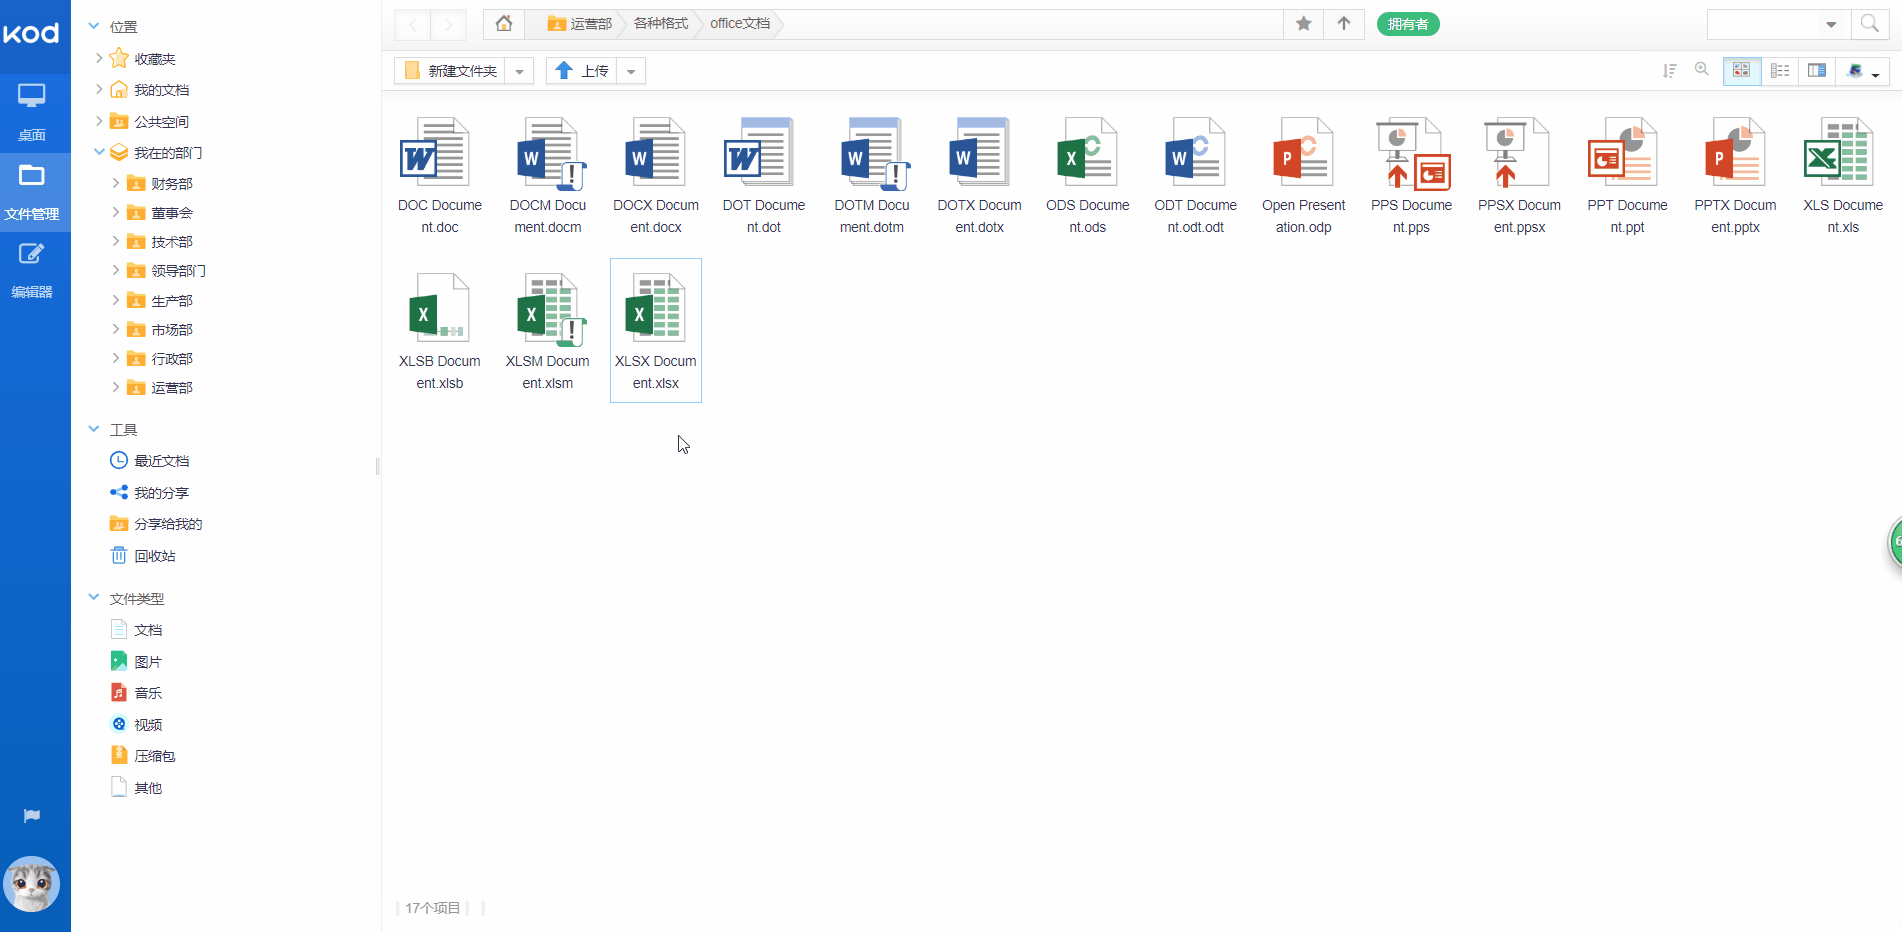Select DOT Document.dot file

(x=764, y=176)
